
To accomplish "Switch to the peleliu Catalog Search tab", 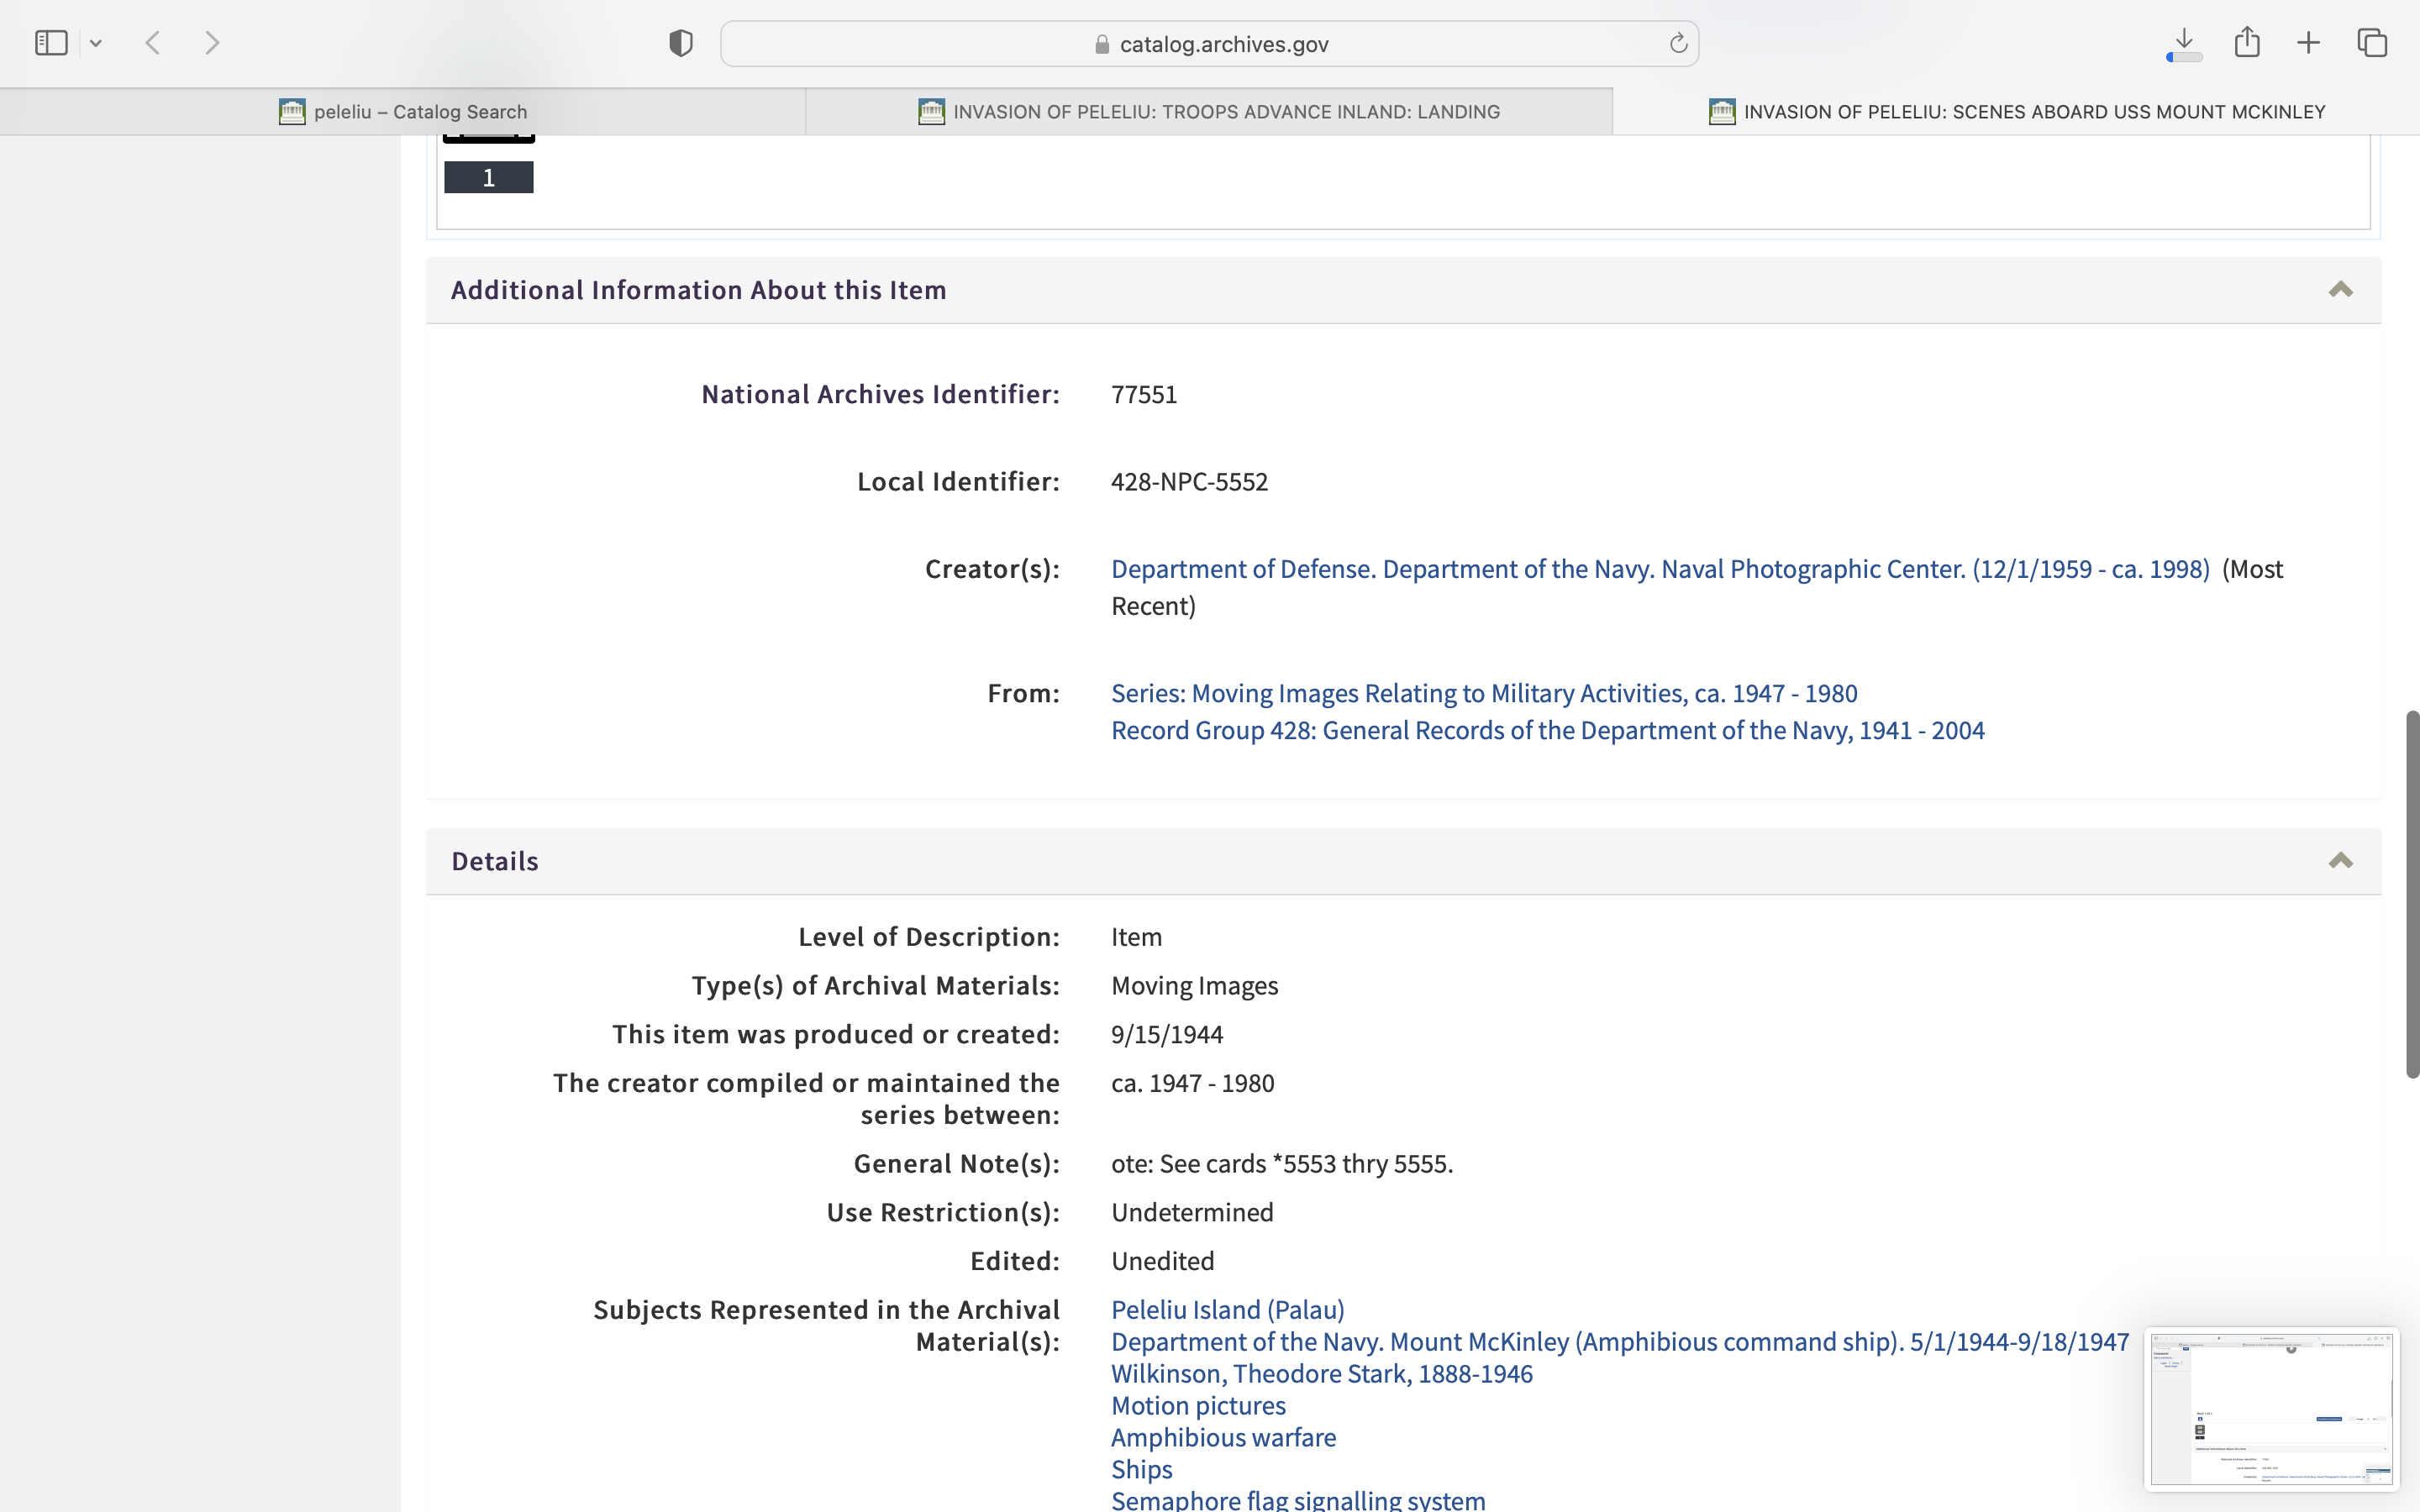I will [x=403, y=111].
